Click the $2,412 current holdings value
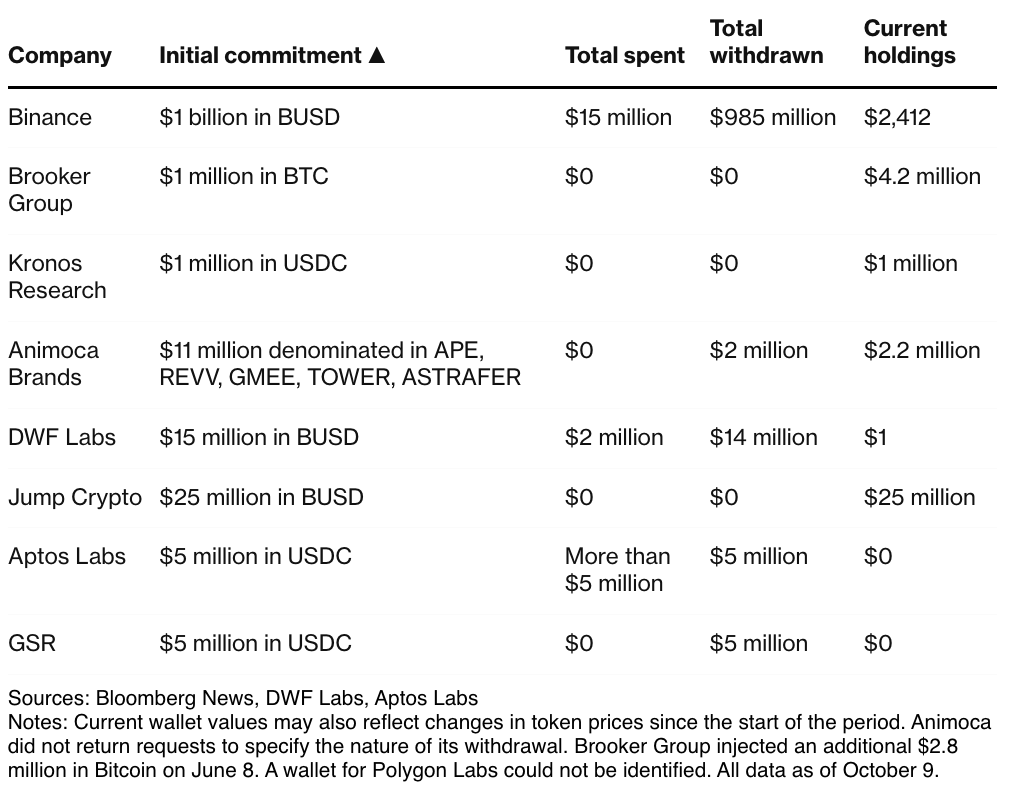This screenshot has height=800, width=1020. [897, 117]
